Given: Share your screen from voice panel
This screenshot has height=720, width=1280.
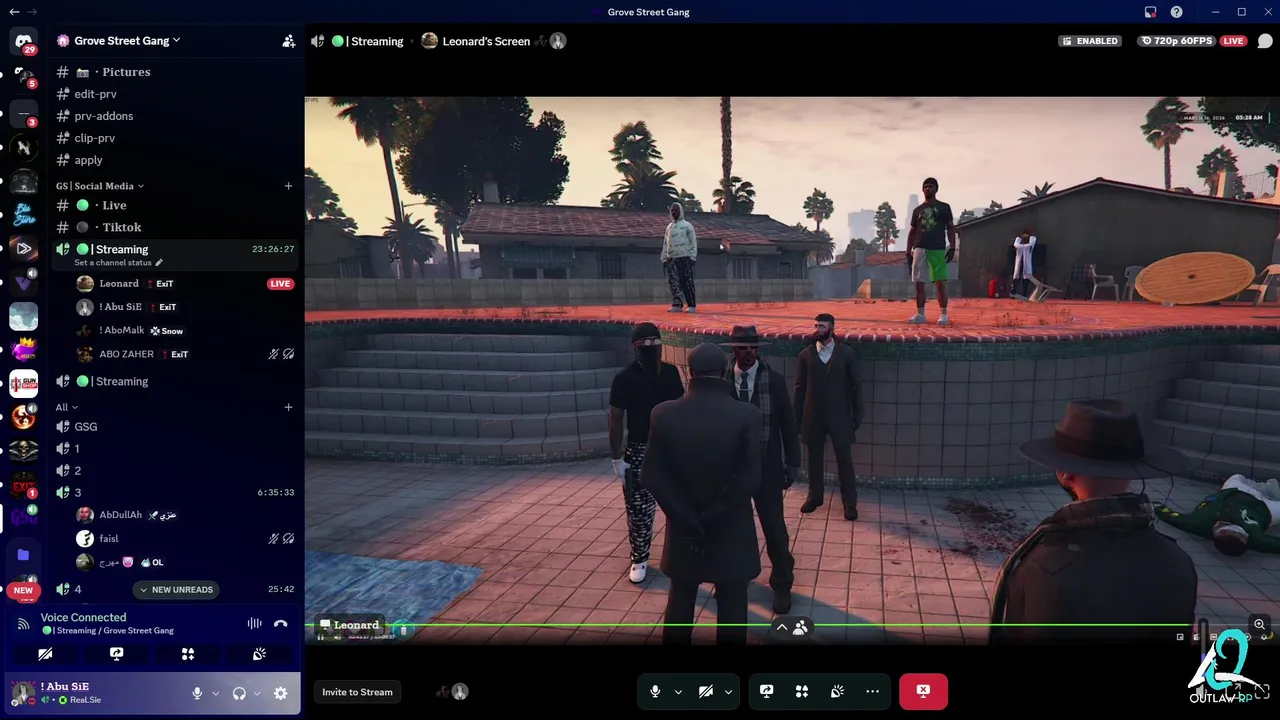Looking at the screenshot, I should tap(116, 654).
